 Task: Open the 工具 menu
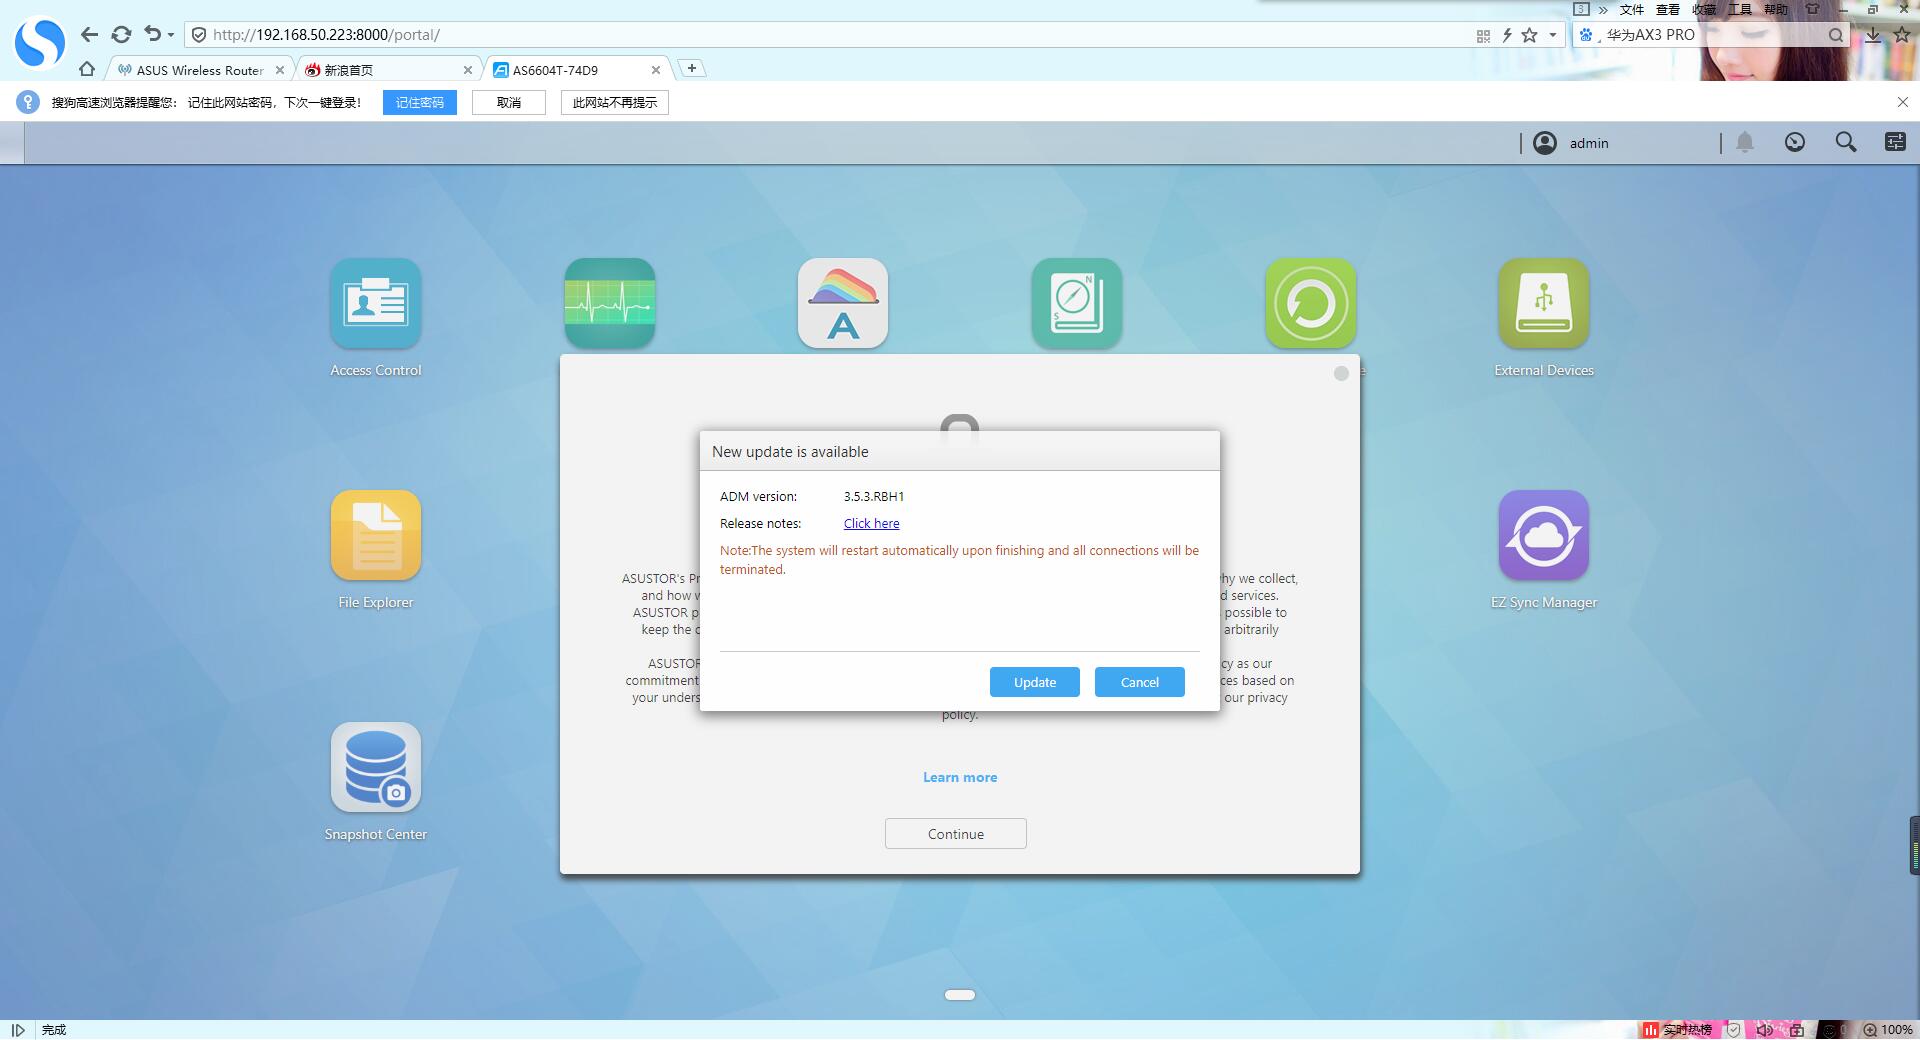(x=1740, y=9)
